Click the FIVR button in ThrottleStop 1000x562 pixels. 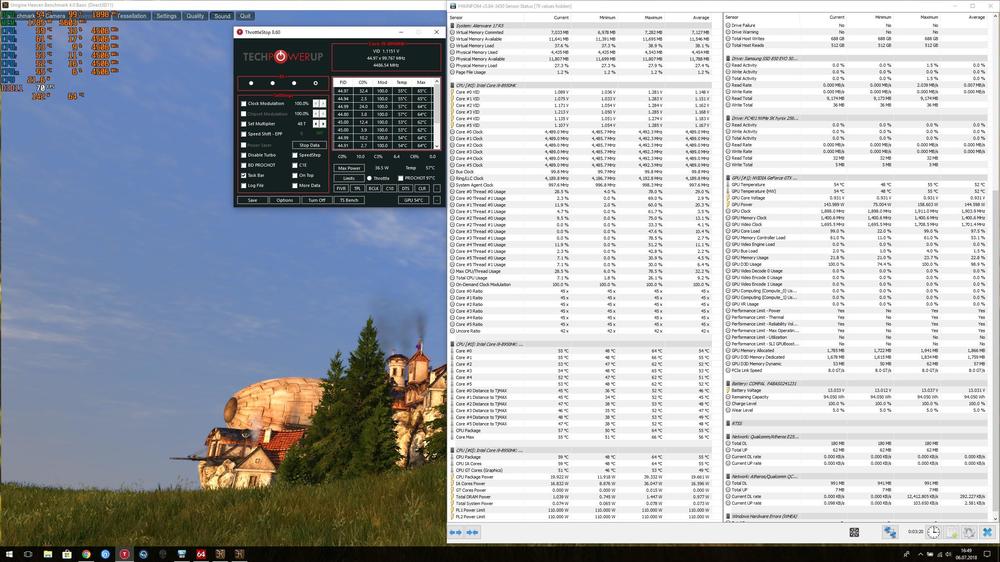tap(341, 188)
